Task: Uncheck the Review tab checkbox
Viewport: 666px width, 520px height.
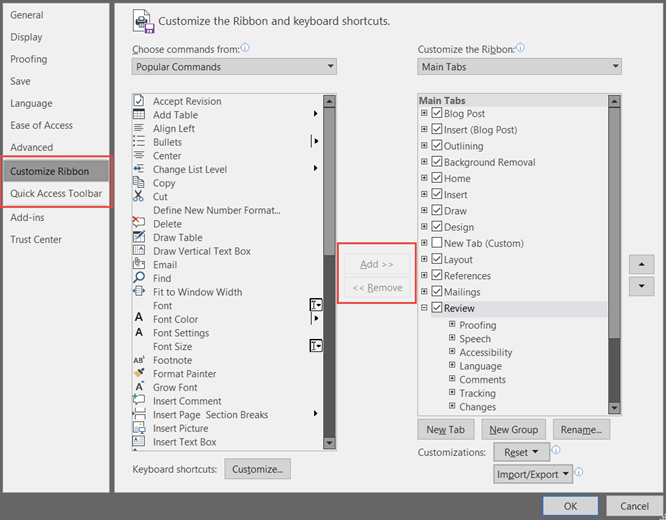Action: [437, 308]
